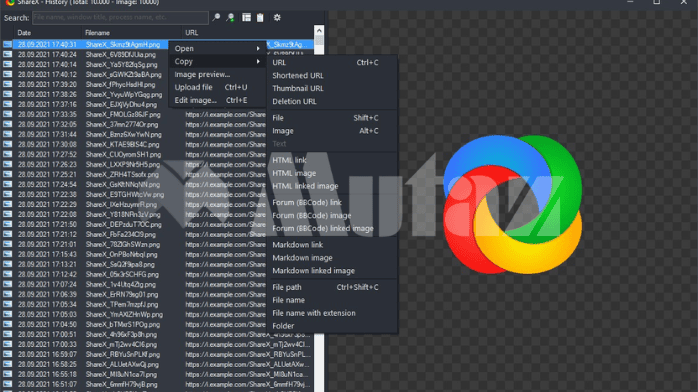Select the row dated 28.09.2021 17:26:23
The image size is (698, 392).
tap(157, 165)
